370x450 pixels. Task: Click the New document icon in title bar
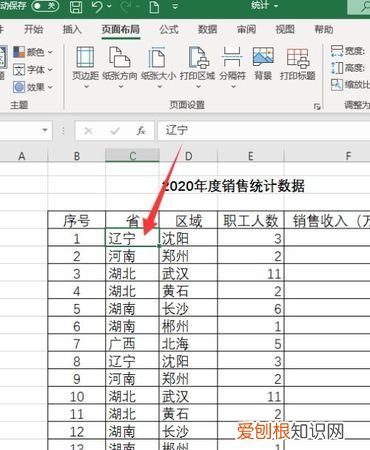point(154,7)
